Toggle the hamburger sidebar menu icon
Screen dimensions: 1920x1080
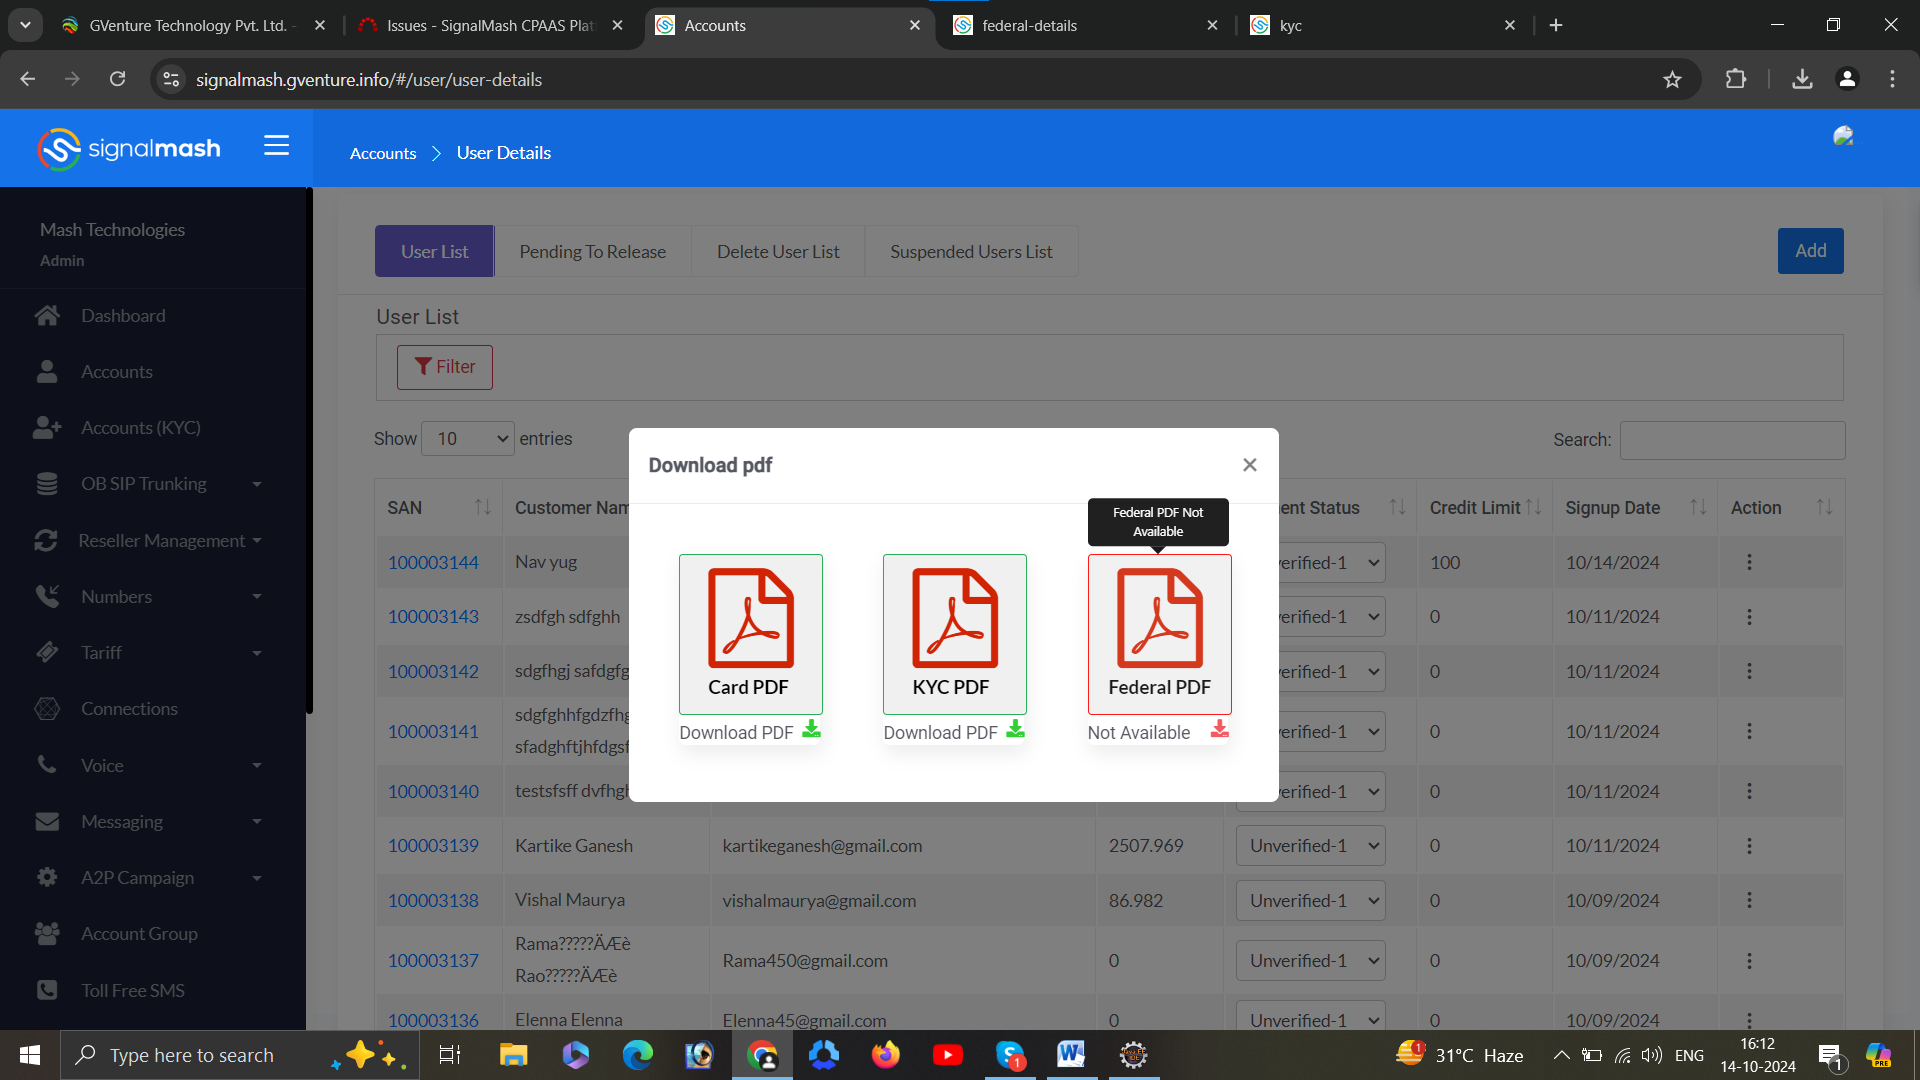[276, 146]
